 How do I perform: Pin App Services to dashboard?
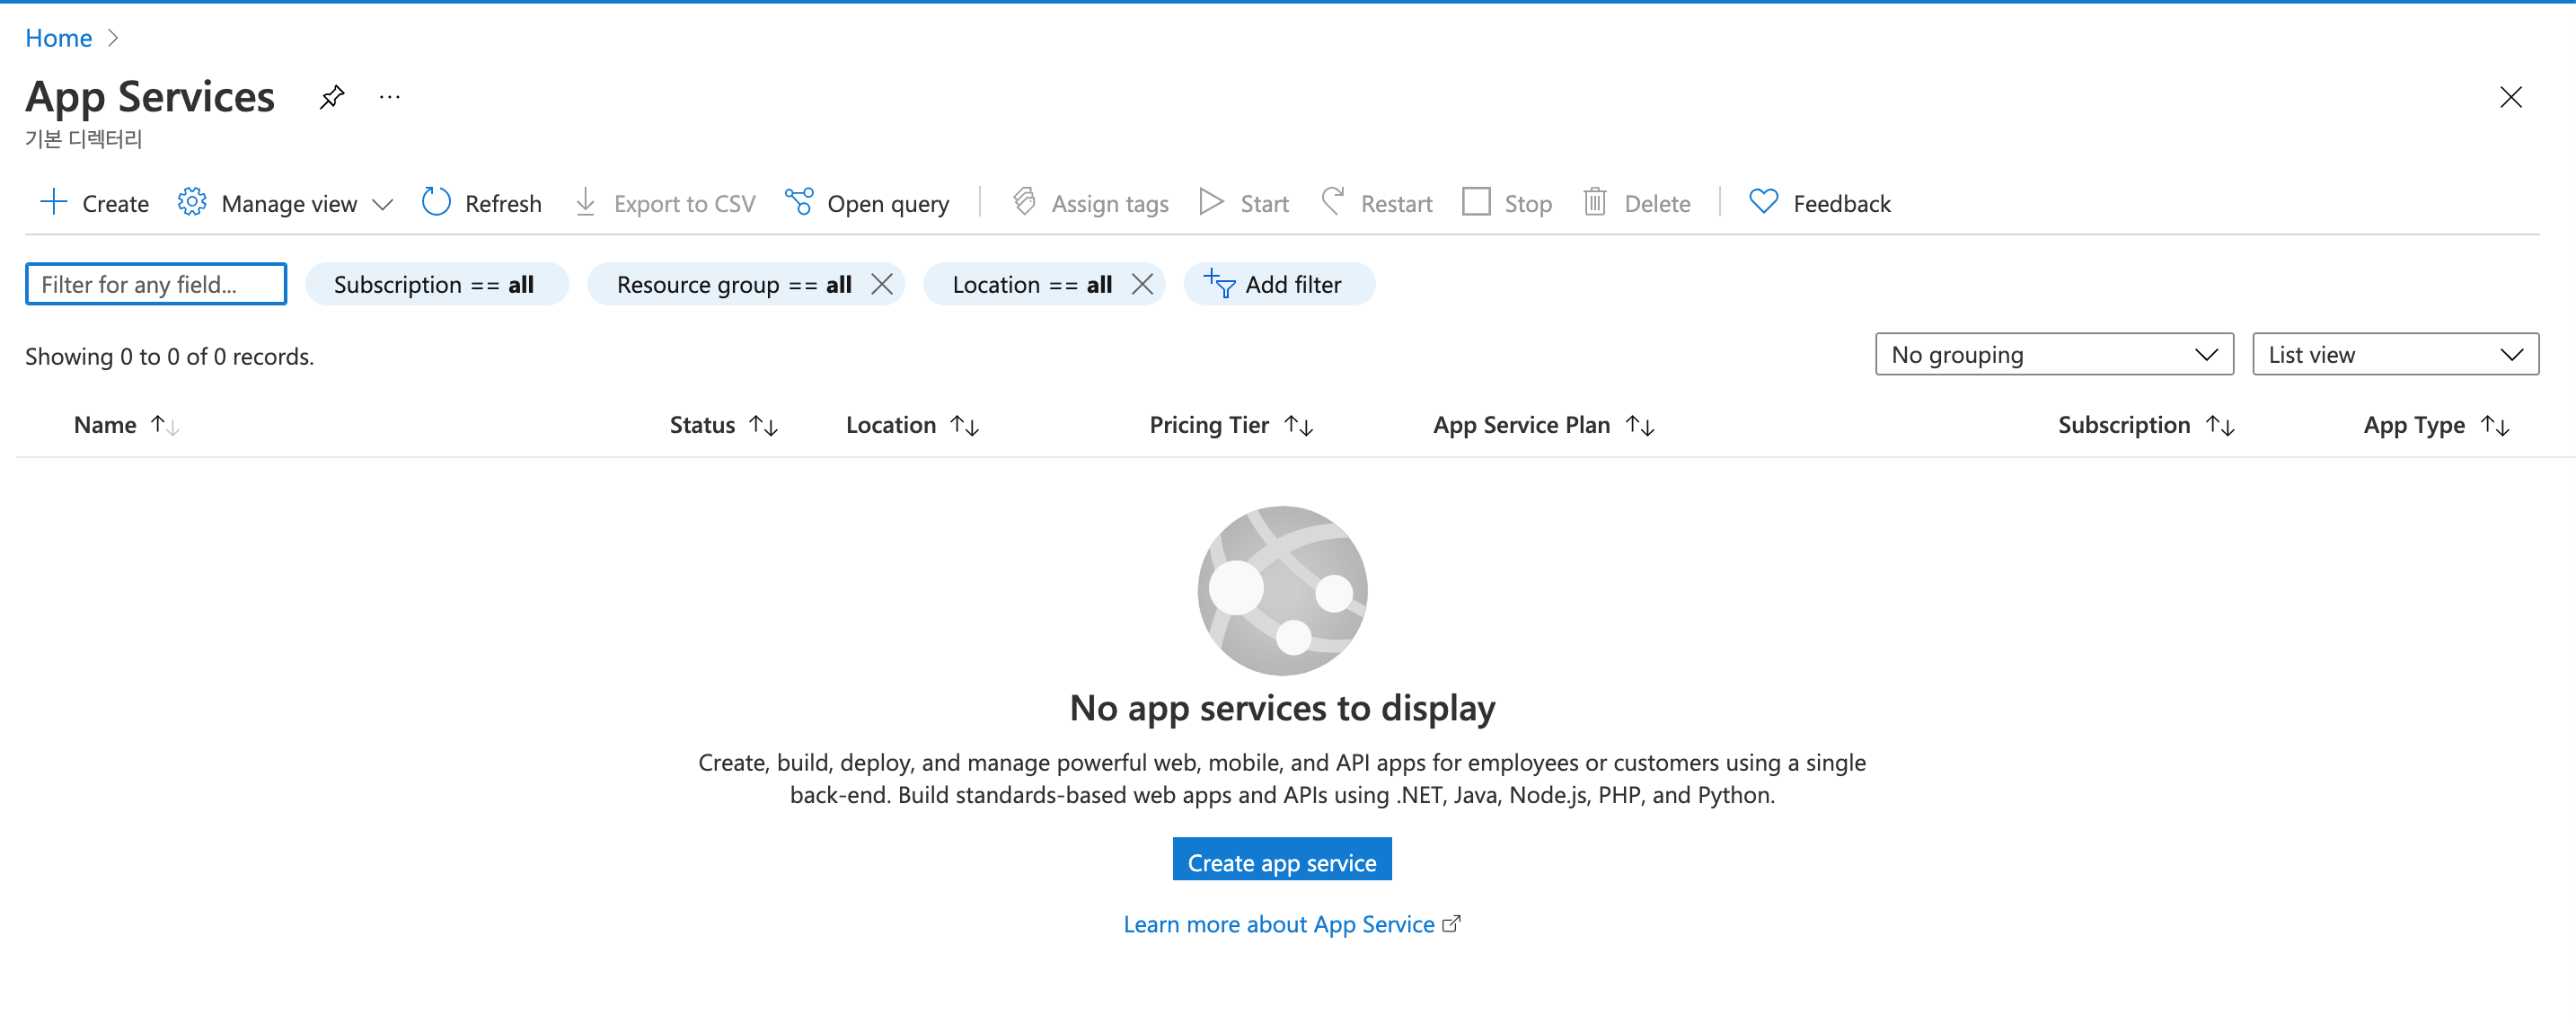click(332, 97)
